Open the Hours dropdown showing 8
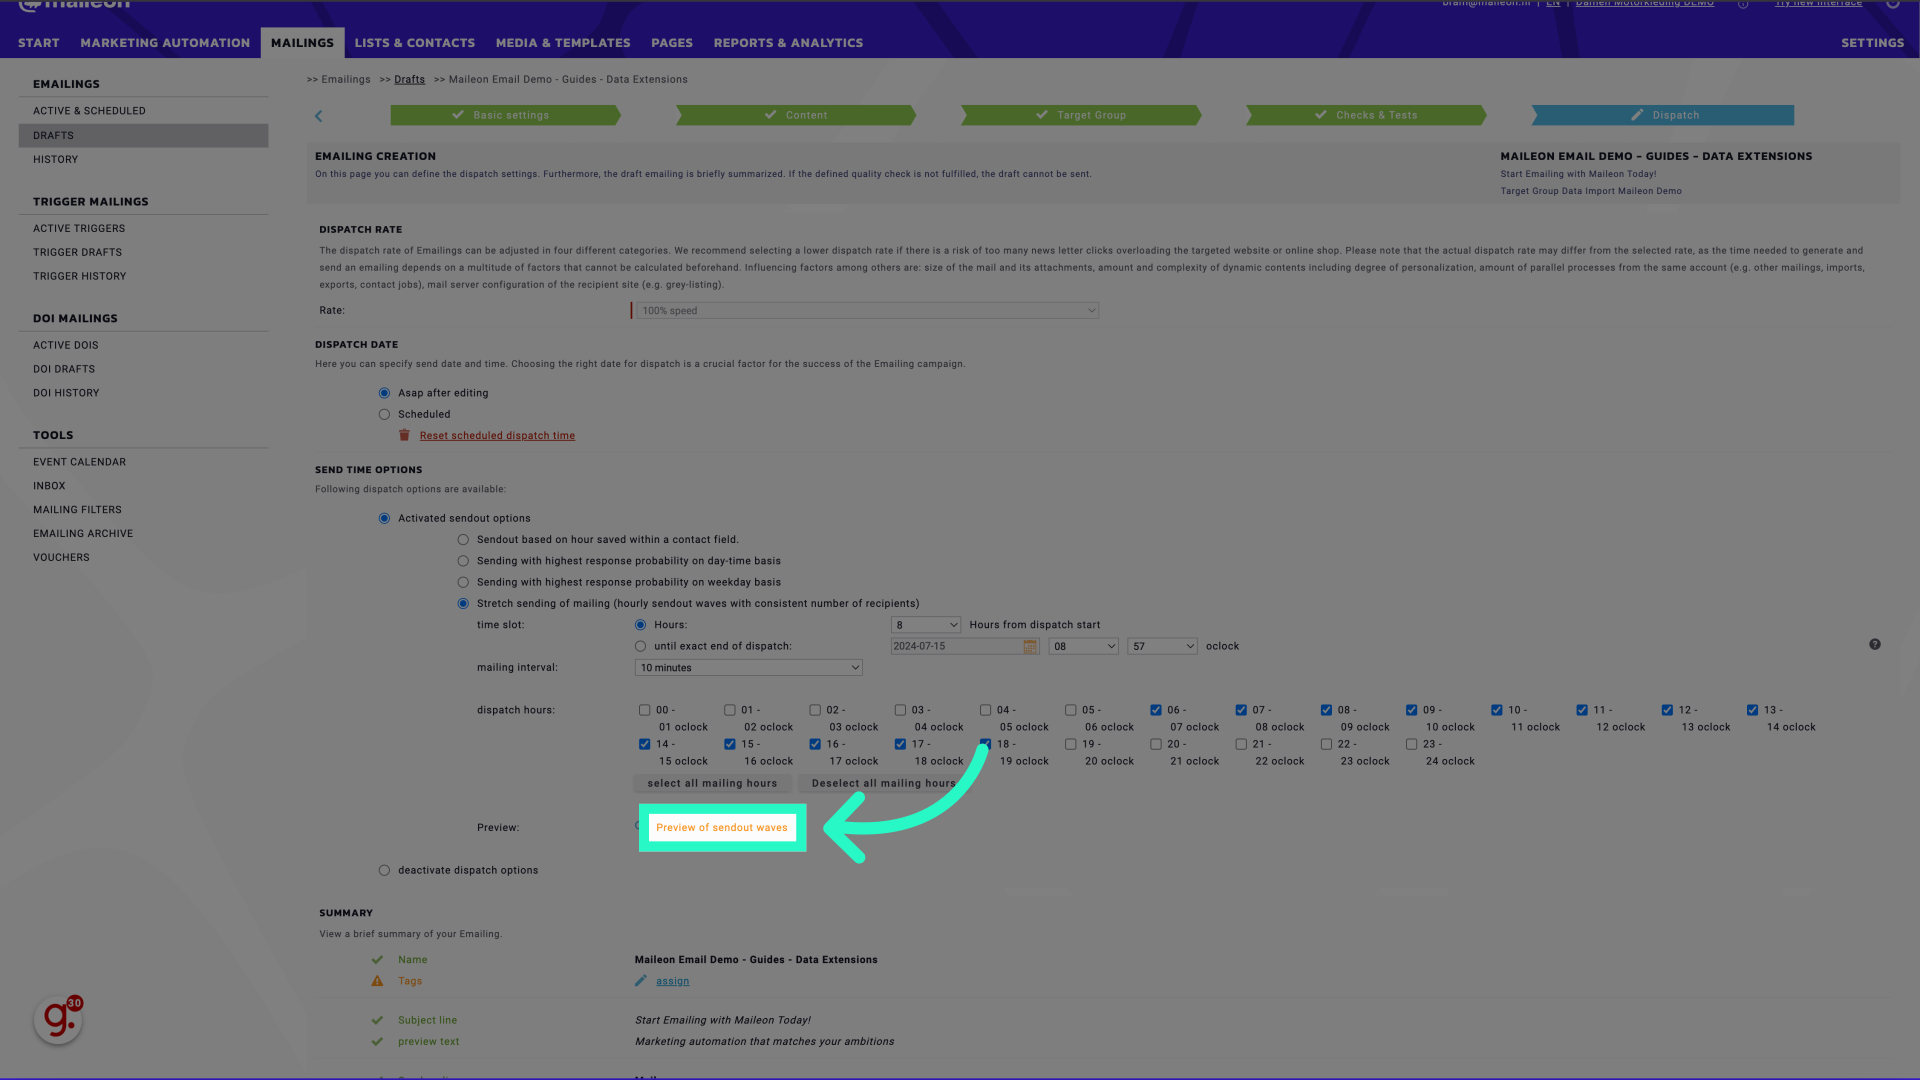This screenshot has height=1080, width=1920. 925,625
